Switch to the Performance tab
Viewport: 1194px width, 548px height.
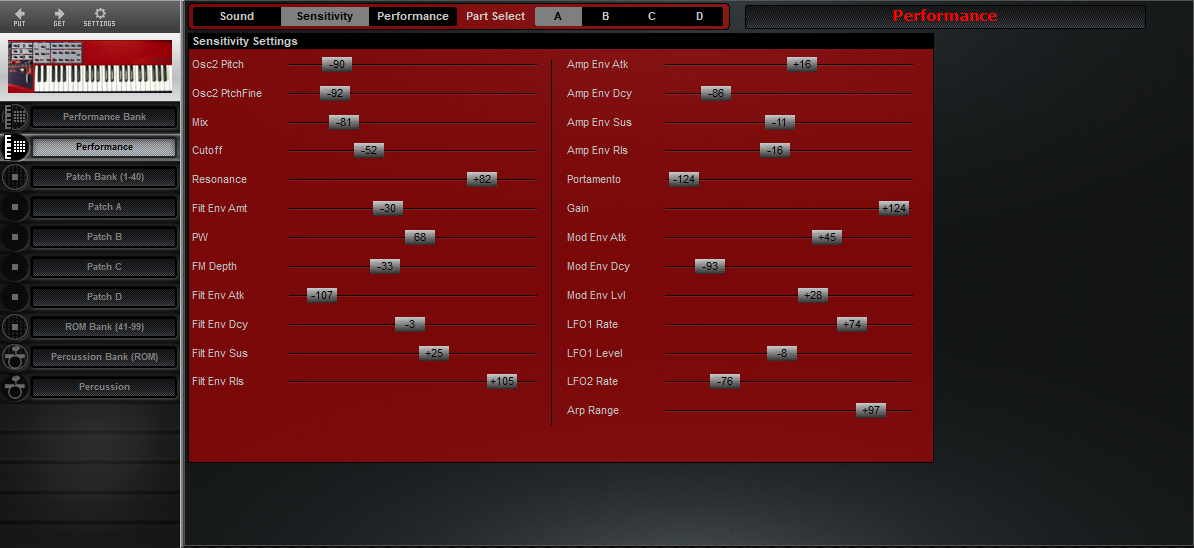412,17
